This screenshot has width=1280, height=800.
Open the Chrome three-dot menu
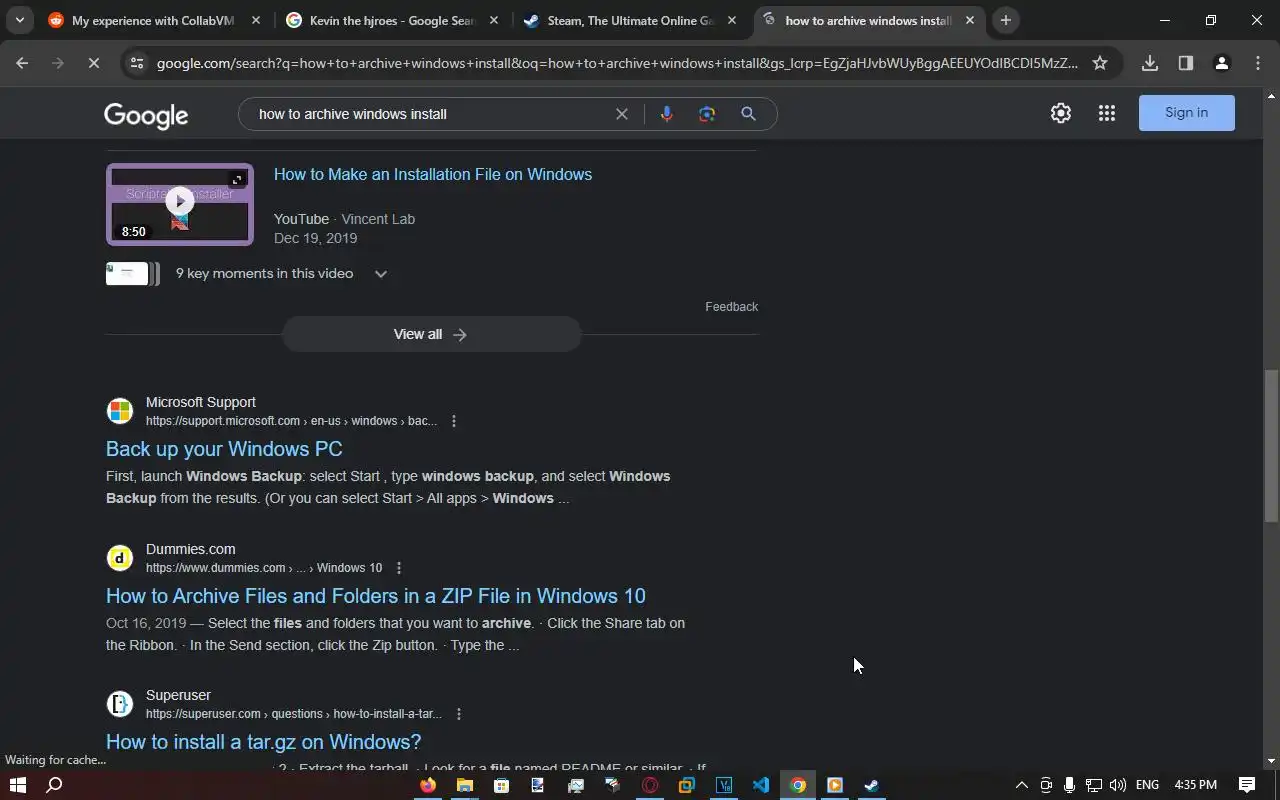click(1258, 63)
